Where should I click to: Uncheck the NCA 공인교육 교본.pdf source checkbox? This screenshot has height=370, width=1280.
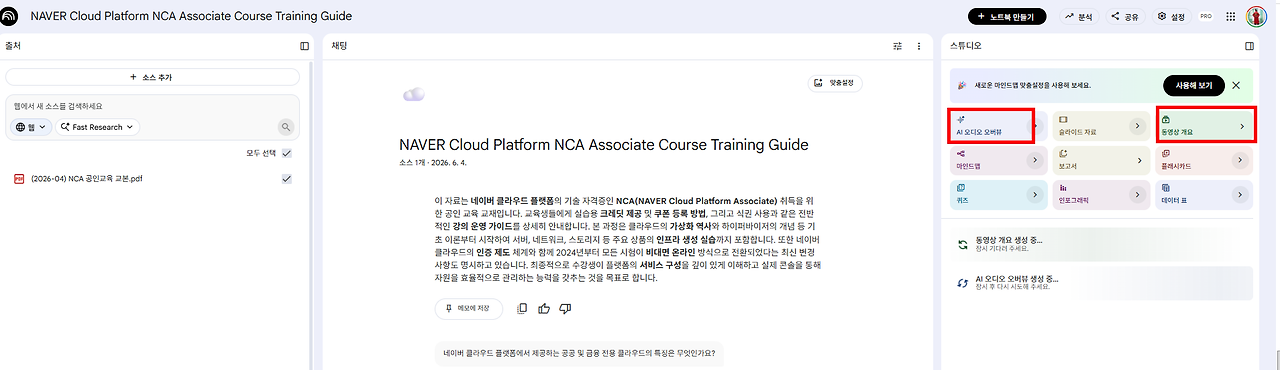pyautogui.click(x=286, y=179)
